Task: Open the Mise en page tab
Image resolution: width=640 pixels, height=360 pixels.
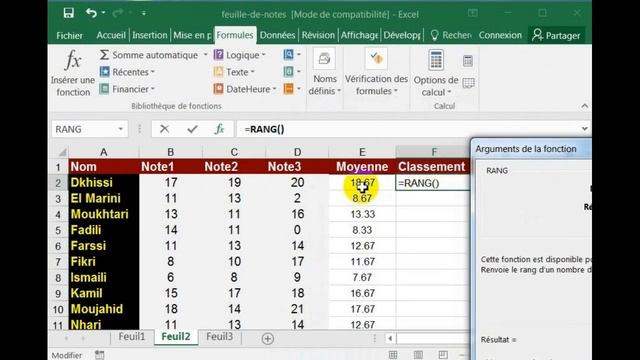Action: (x=192, y=36)
